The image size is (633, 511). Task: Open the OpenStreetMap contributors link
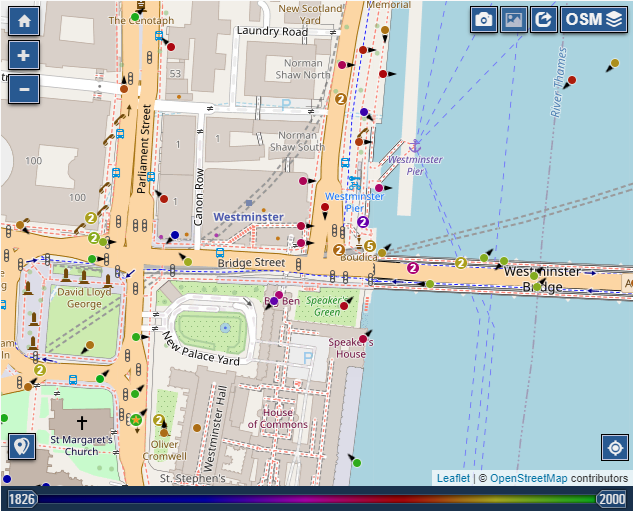pyautogui.click(x=527, y=479)
